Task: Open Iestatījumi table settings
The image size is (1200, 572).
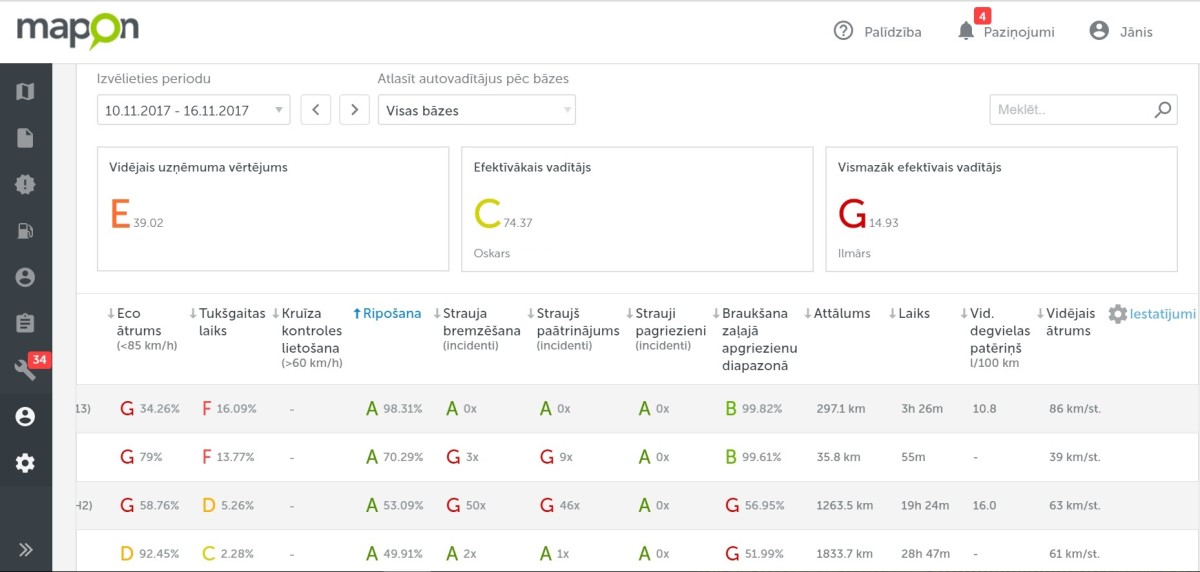Action: [x=1151, y=314]
